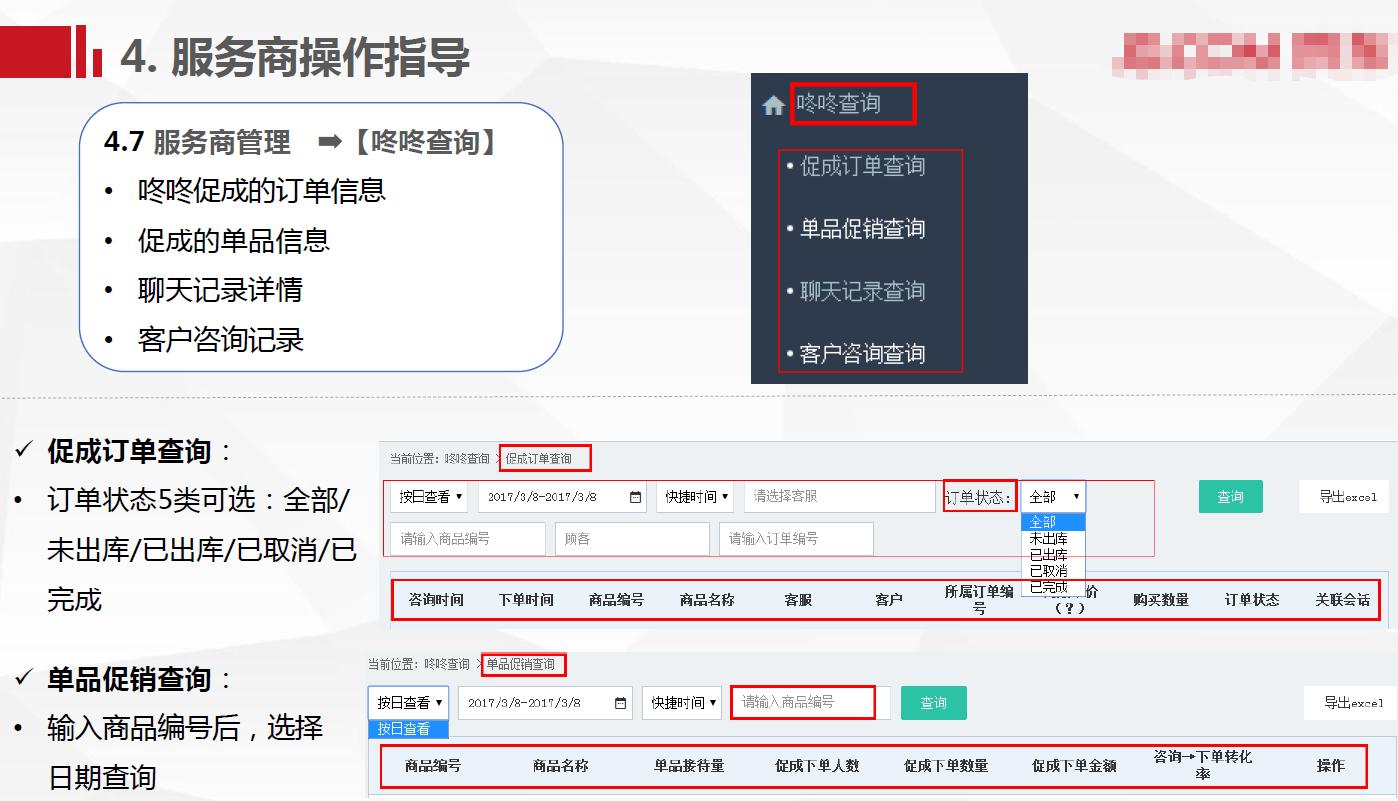Click 导出excel in the order query section
The image size is (1398, 801).
1344,496
